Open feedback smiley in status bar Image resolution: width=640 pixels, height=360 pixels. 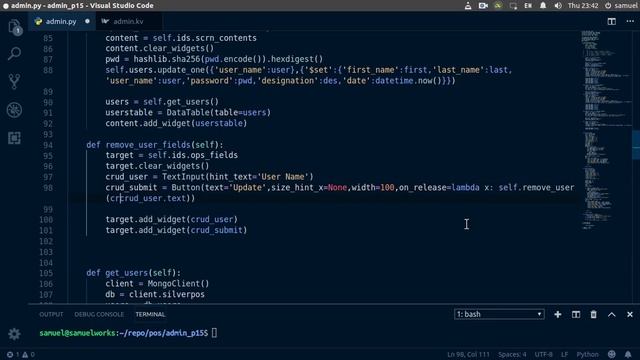(x=611, y=354)
